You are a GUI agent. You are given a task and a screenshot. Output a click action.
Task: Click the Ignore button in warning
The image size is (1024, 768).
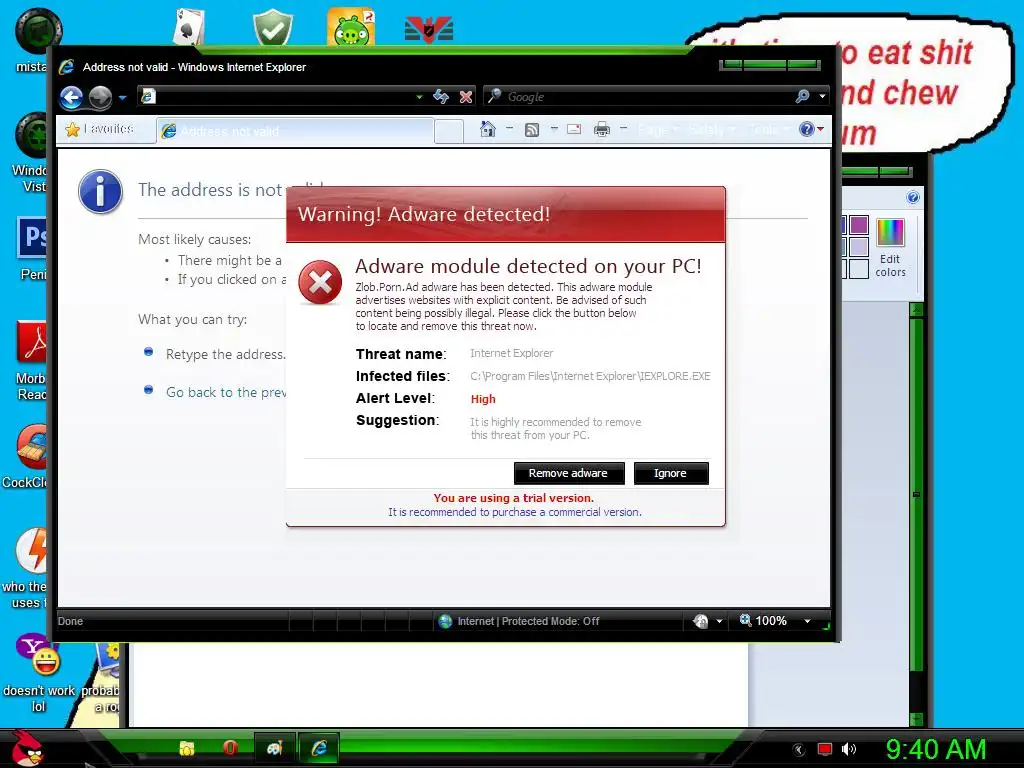tap(671, 473)
